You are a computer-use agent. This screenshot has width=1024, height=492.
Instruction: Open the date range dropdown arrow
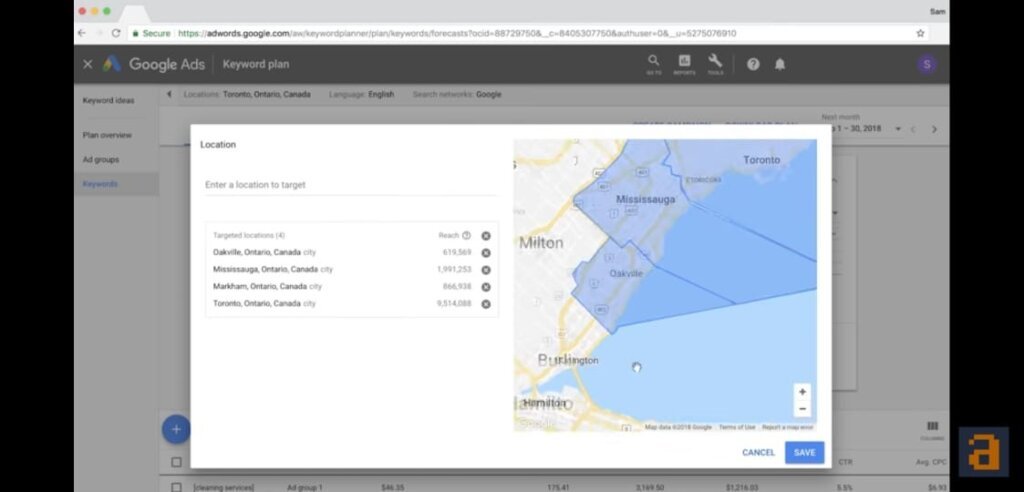pyautogui.click(x=898, y=129)
